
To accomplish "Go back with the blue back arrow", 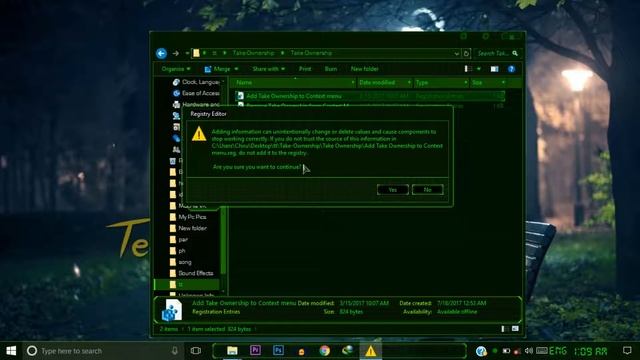I will (162, 53).
